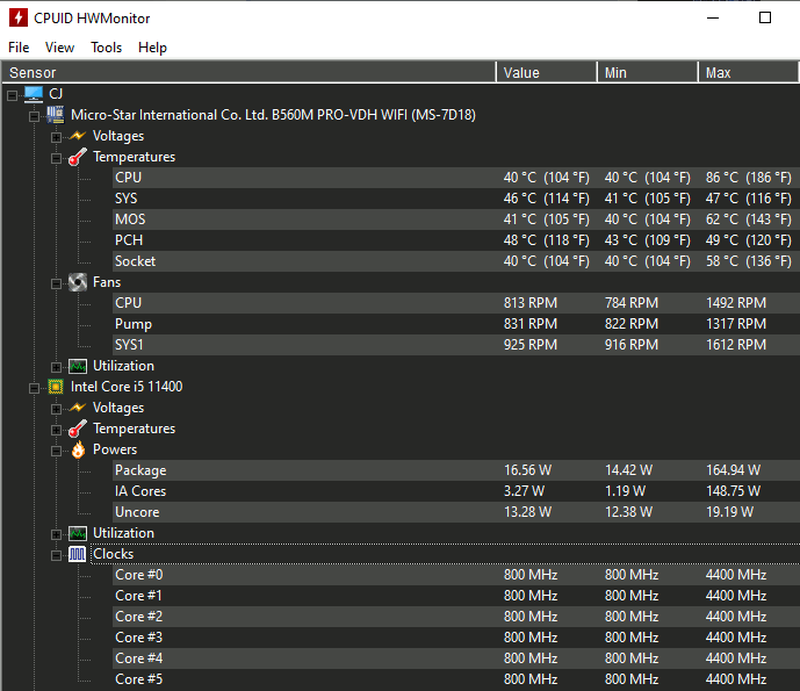Click the Fans fan icon
This screenshot has width=800, height=691.
(x=78, y=282)
